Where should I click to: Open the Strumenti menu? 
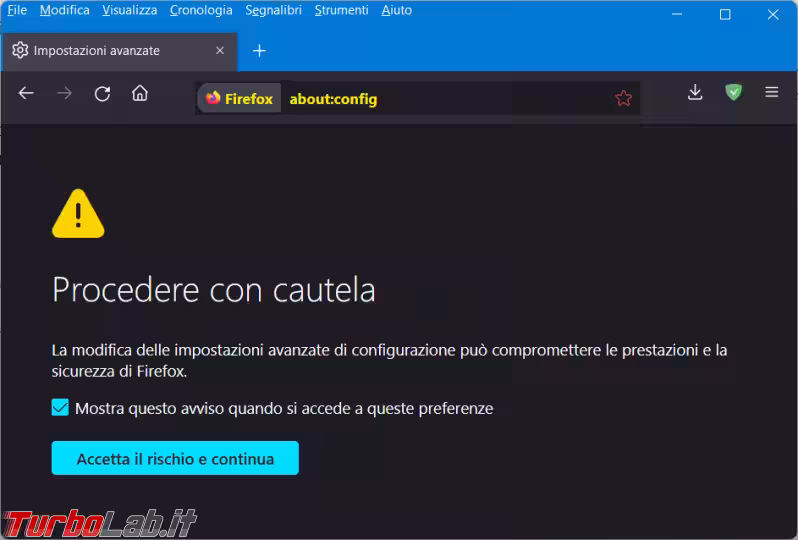click(341, 10)
